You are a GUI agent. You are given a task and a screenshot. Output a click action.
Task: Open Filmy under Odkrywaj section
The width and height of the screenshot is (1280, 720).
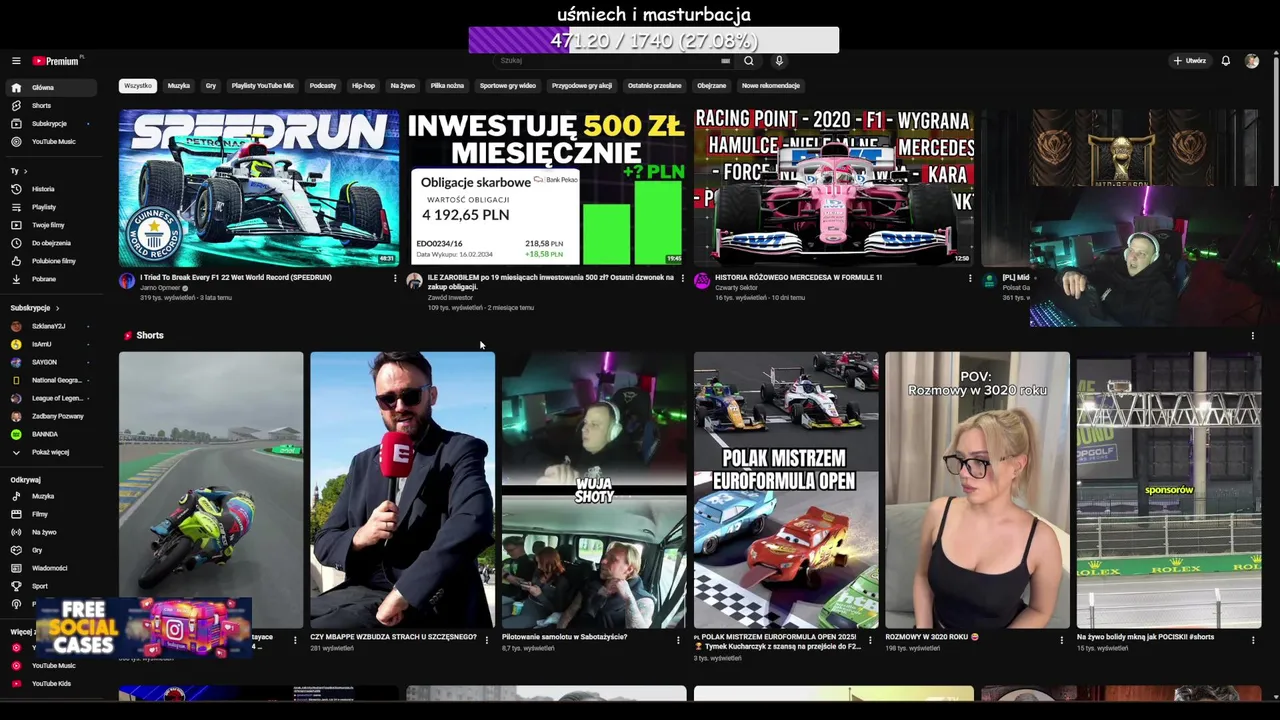[50, 514]
